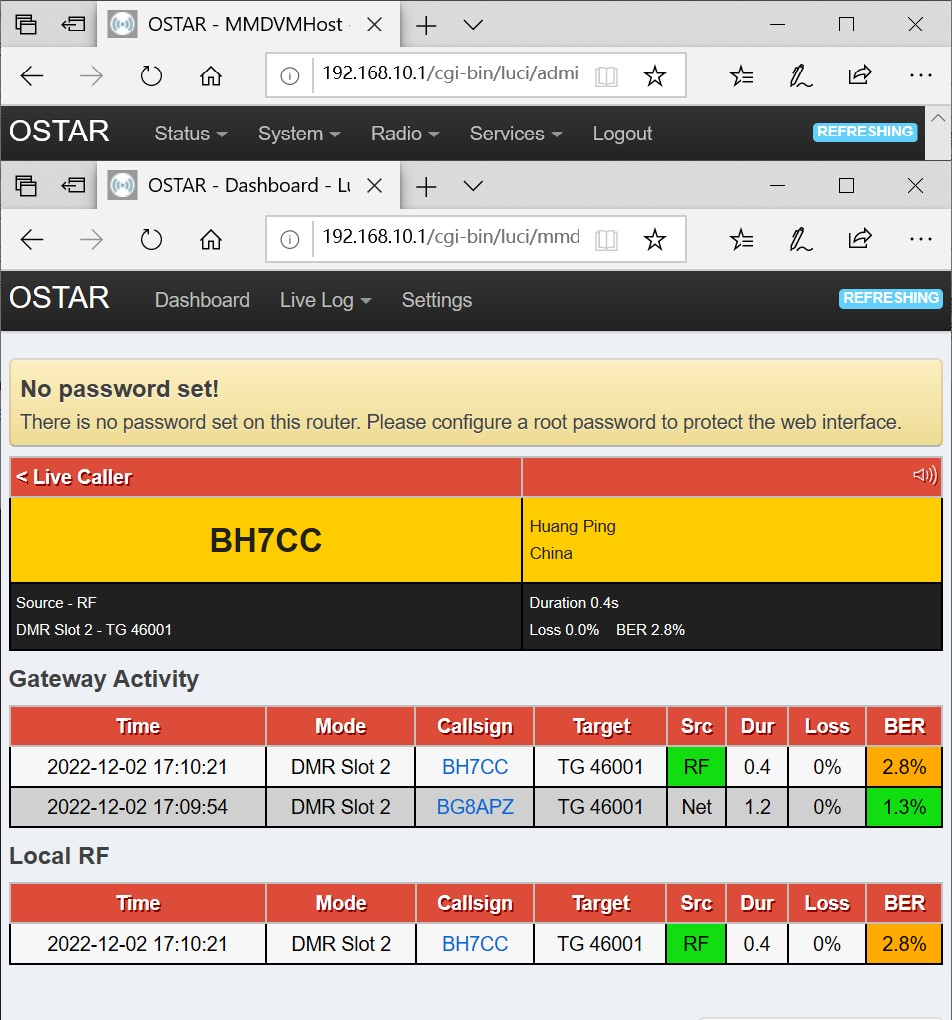This screenshot has height=1020, width=952.
Task: Expand the Status dropdown menu
Action: tap(190, 134)
